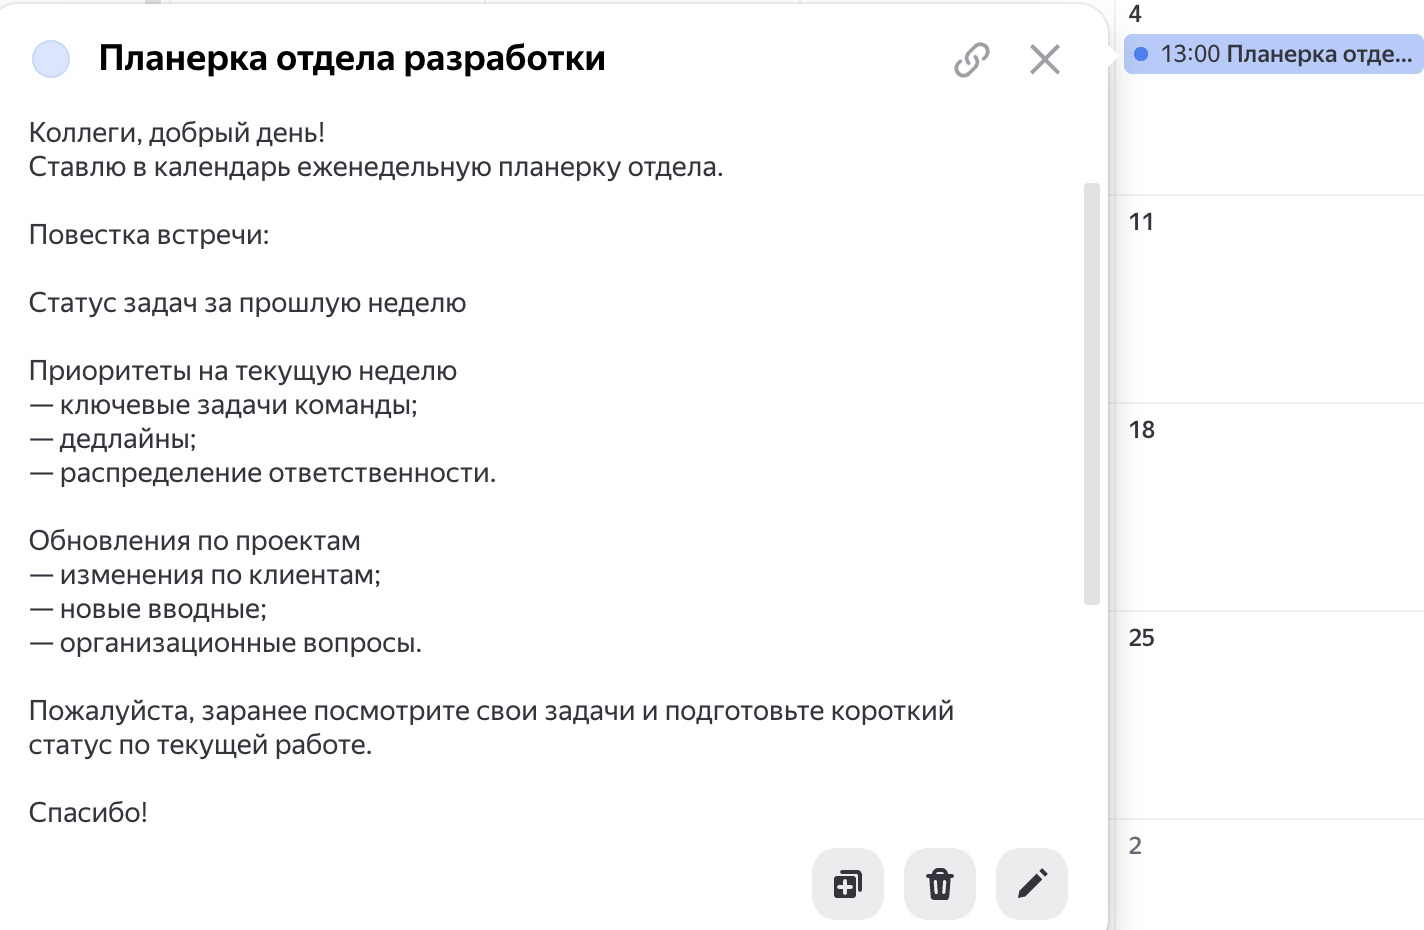Click the closing Спасибо! text

pos(88,813)
